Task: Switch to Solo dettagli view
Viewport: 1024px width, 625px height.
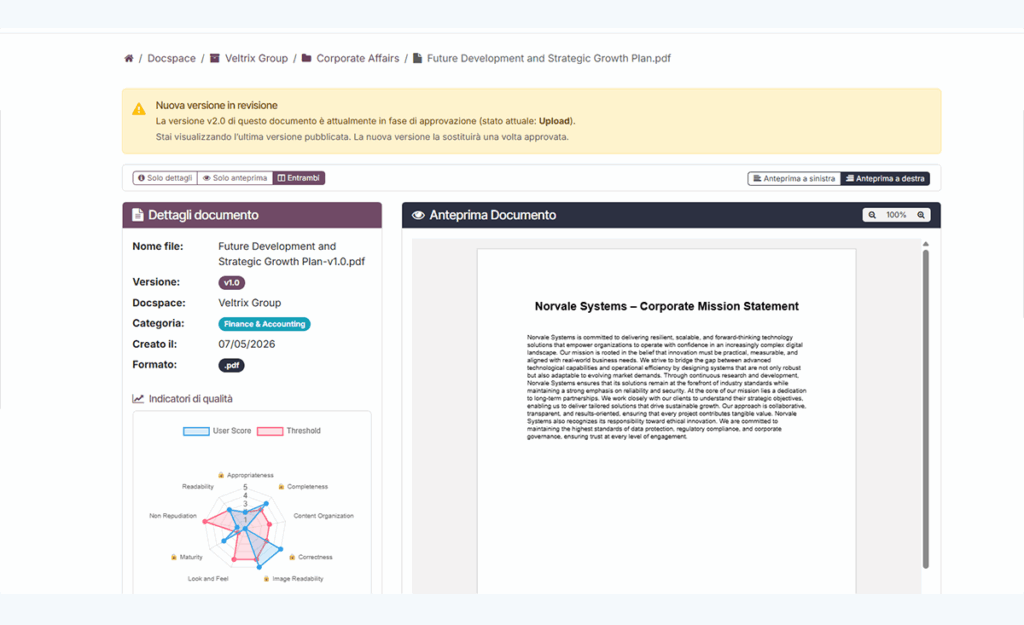Action: pos(165,178)
